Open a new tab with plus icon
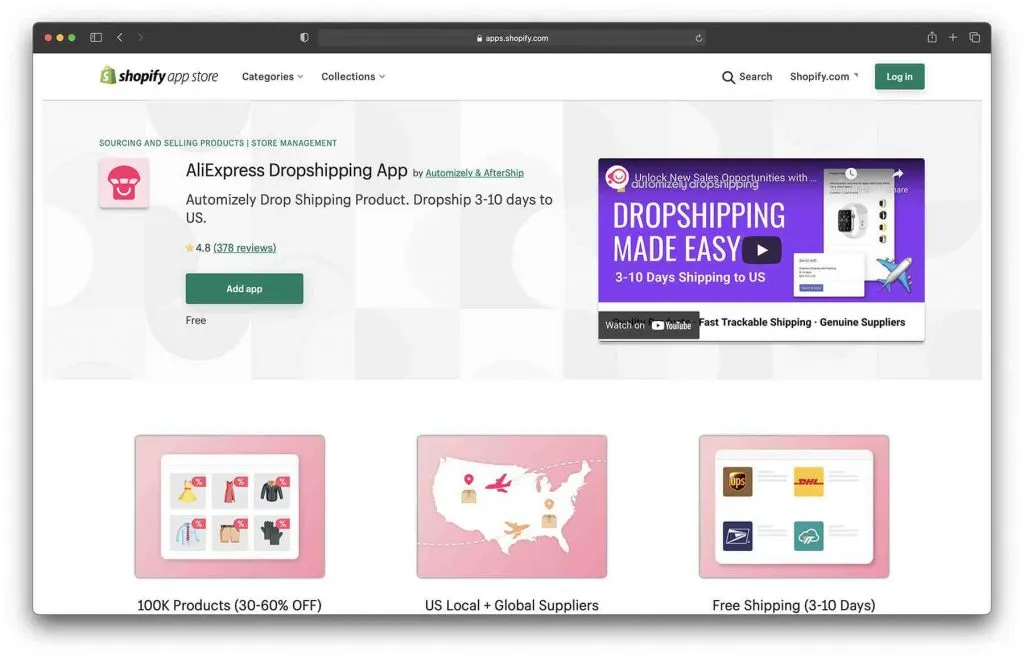 pyautogui.click(x=953, y=37)
